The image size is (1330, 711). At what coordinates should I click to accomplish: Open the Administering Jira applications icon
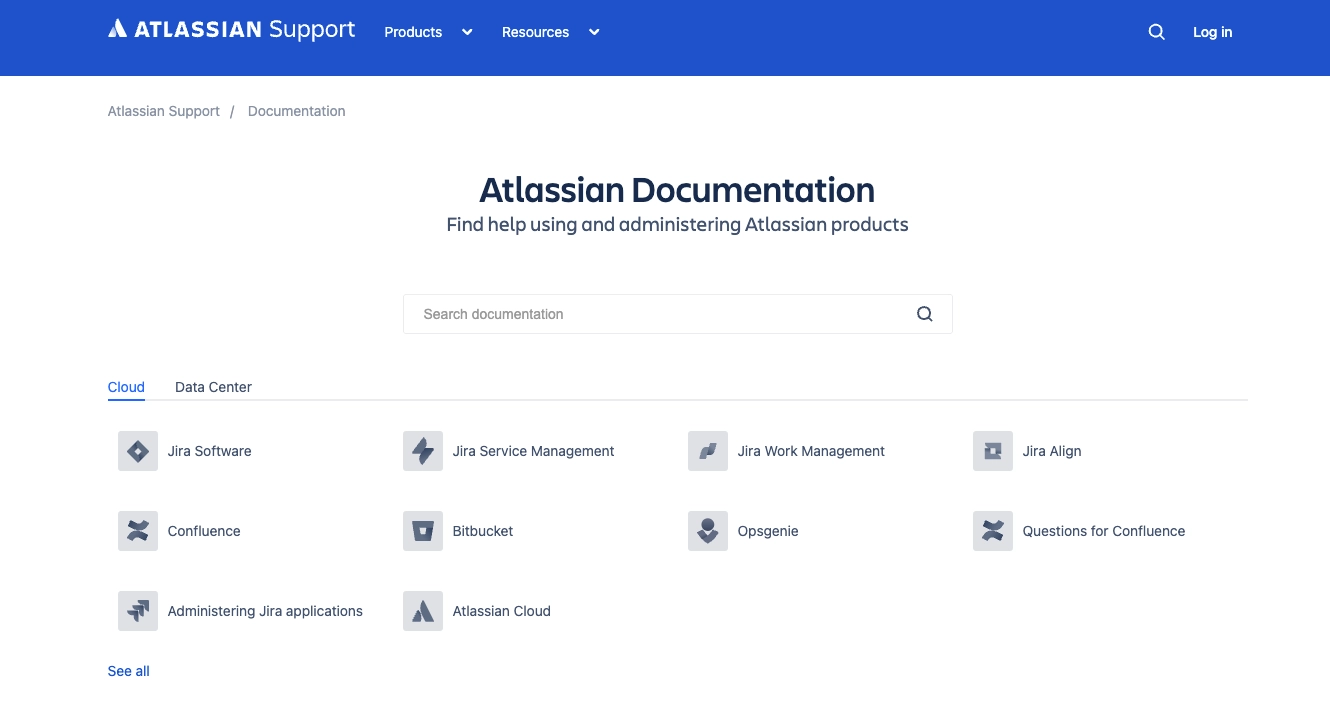138,611
